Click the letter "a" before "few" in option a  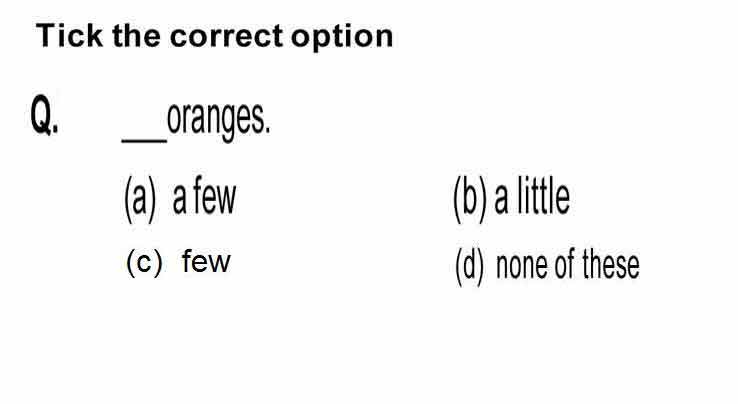179,201
